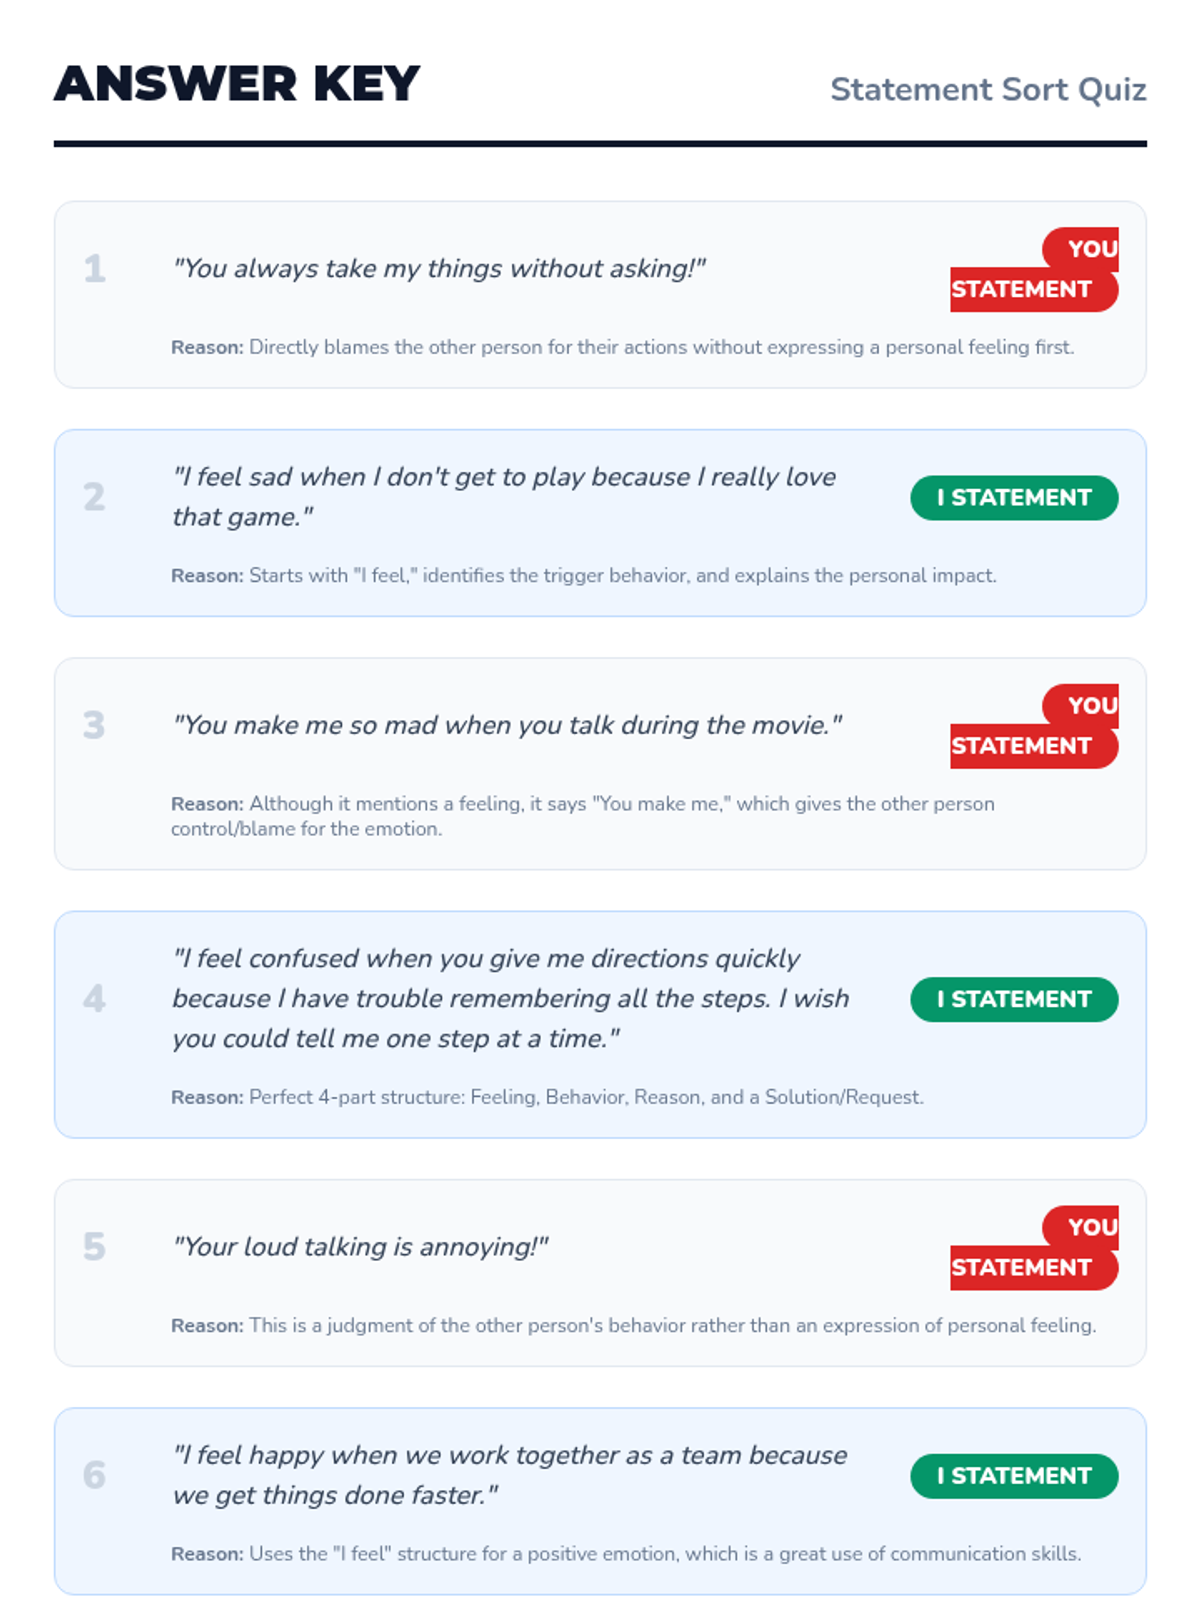Click the I STATEMENT badge on question 6
The height and width of the screenshot is (1600, 1200).
coord(1013,1475)
